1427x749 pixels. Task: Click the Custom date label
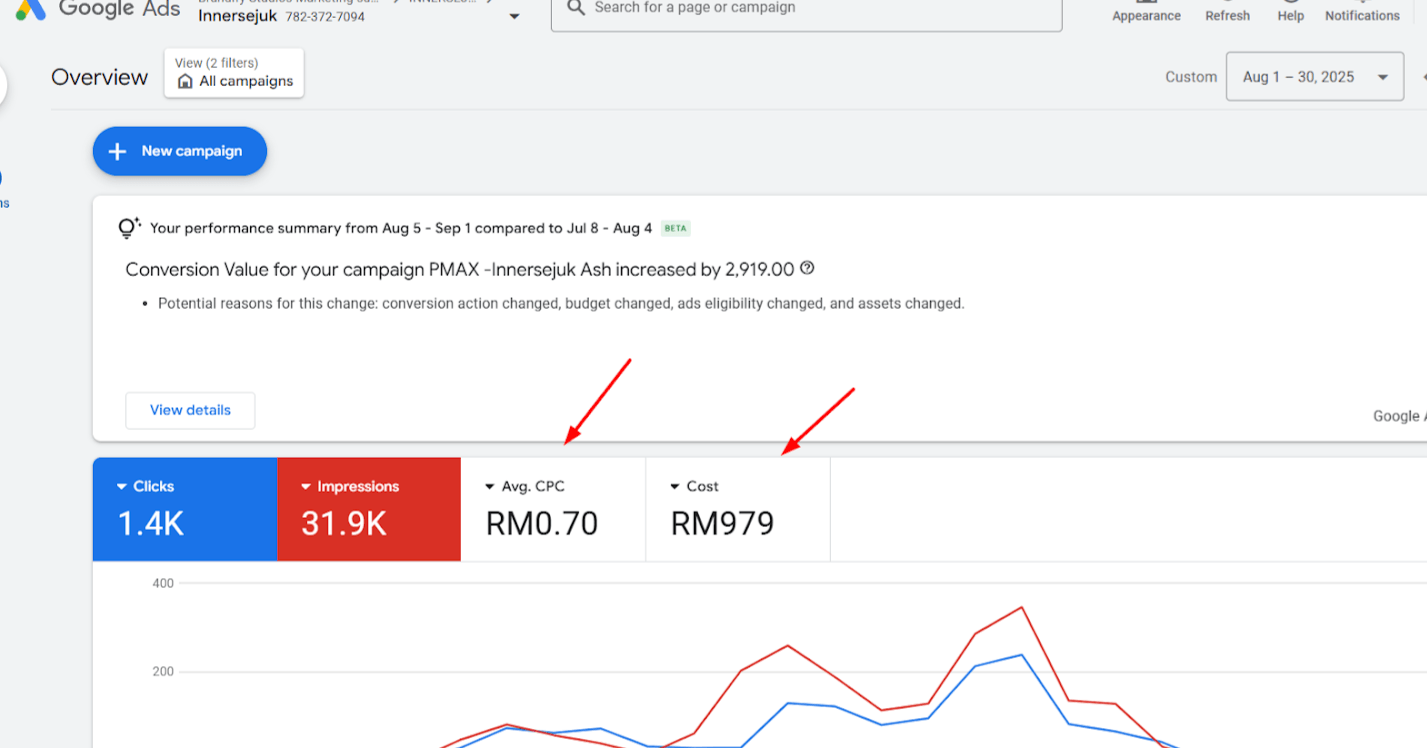[x=1191, y=77]
